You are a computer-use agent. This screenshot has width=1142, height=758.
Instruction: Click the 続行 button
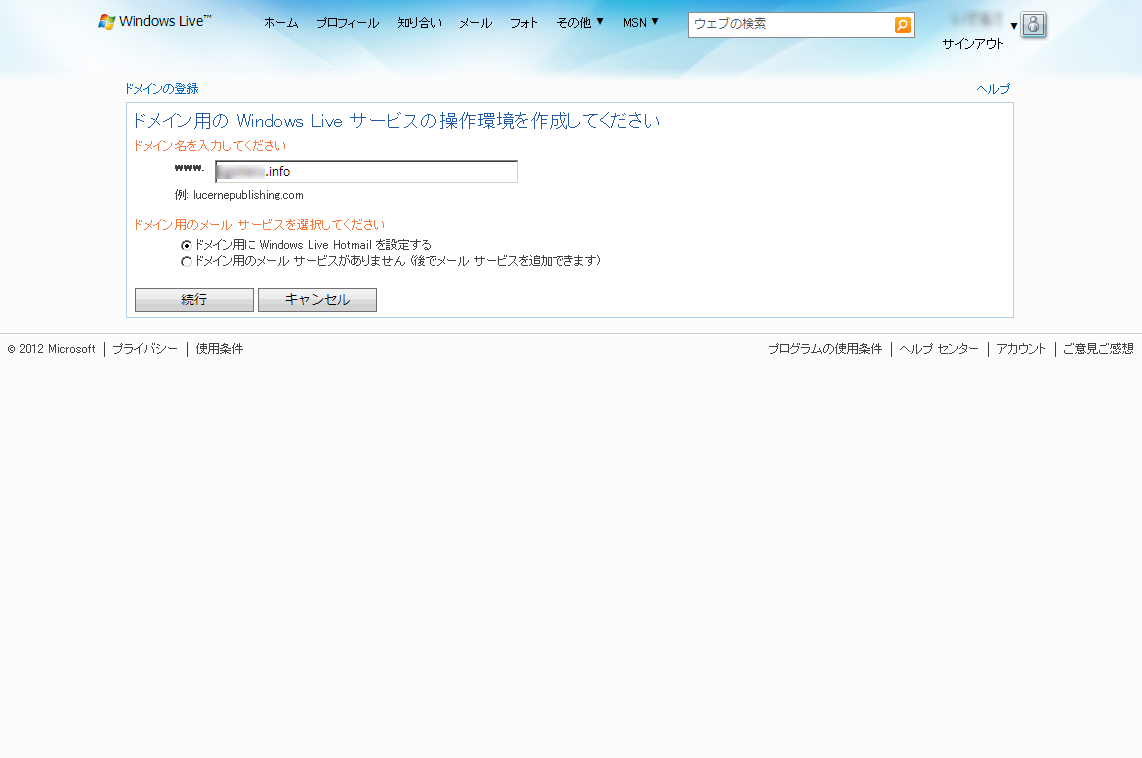(x=194, y=300)
